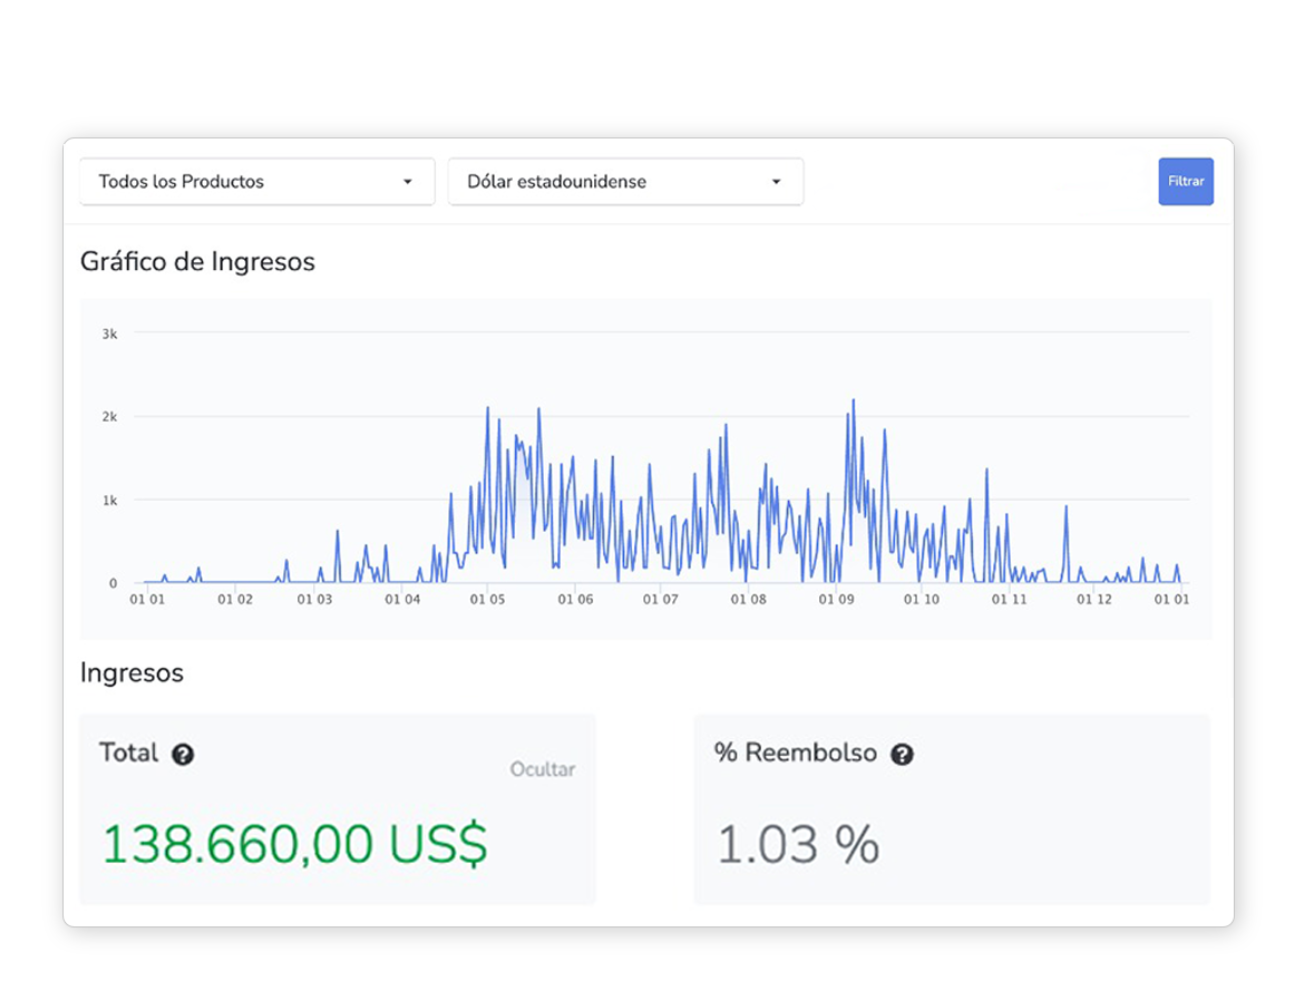The width and height of the screenshot is (1300, 1000).
Task: Pick the 01 12 date label
Action: pos(1094,599)
